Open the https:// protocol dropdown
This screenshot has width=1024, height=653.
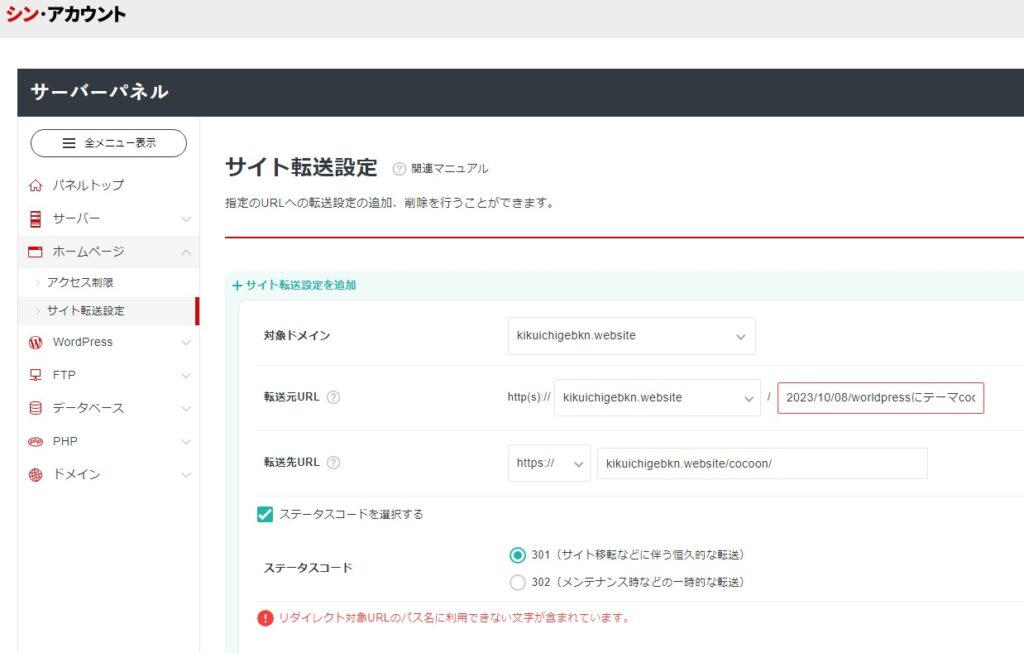pos(549,463)
